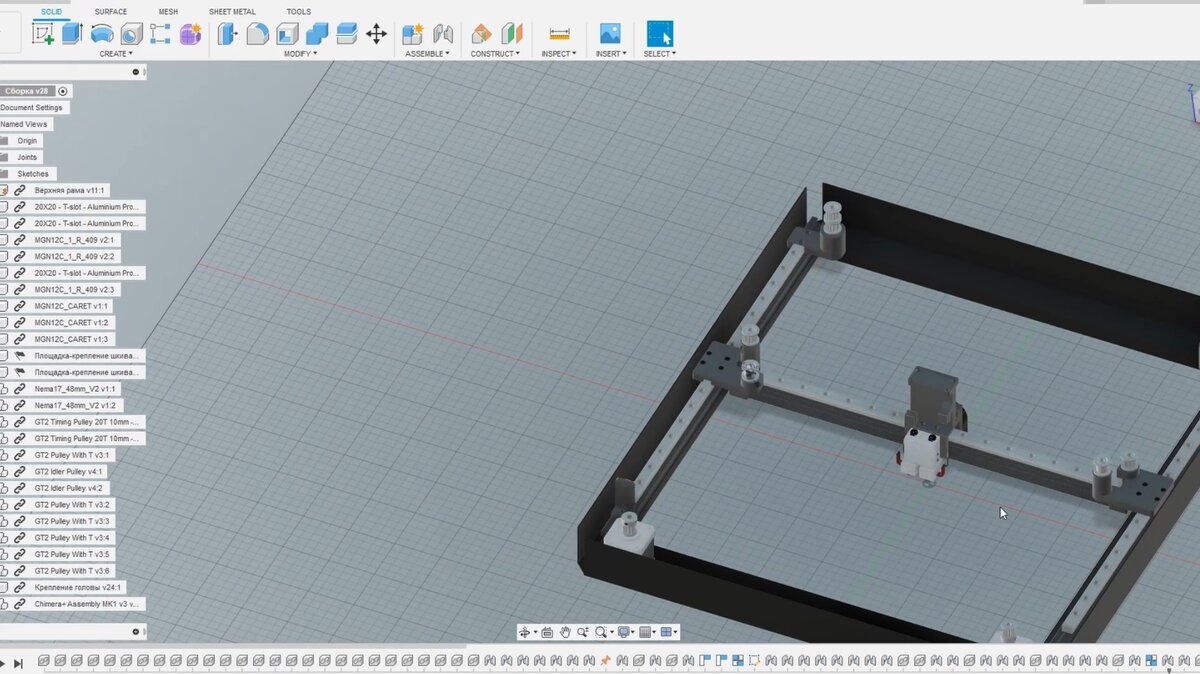Create a New Component from Assemble group
This screenshot has width=1200, height=674.
click(413, 34)
